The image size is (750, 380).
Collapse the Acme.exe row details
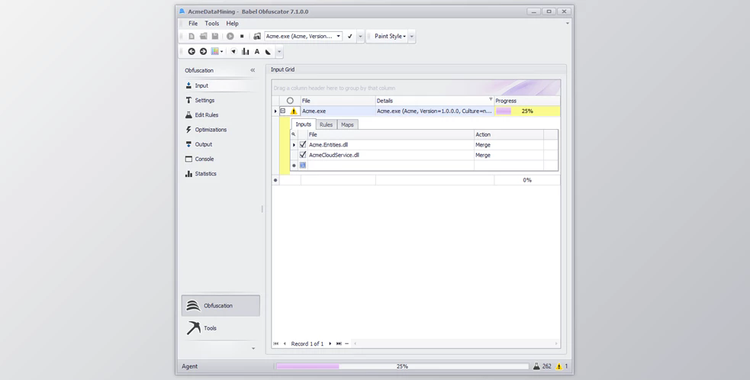[x=283, y=111]
